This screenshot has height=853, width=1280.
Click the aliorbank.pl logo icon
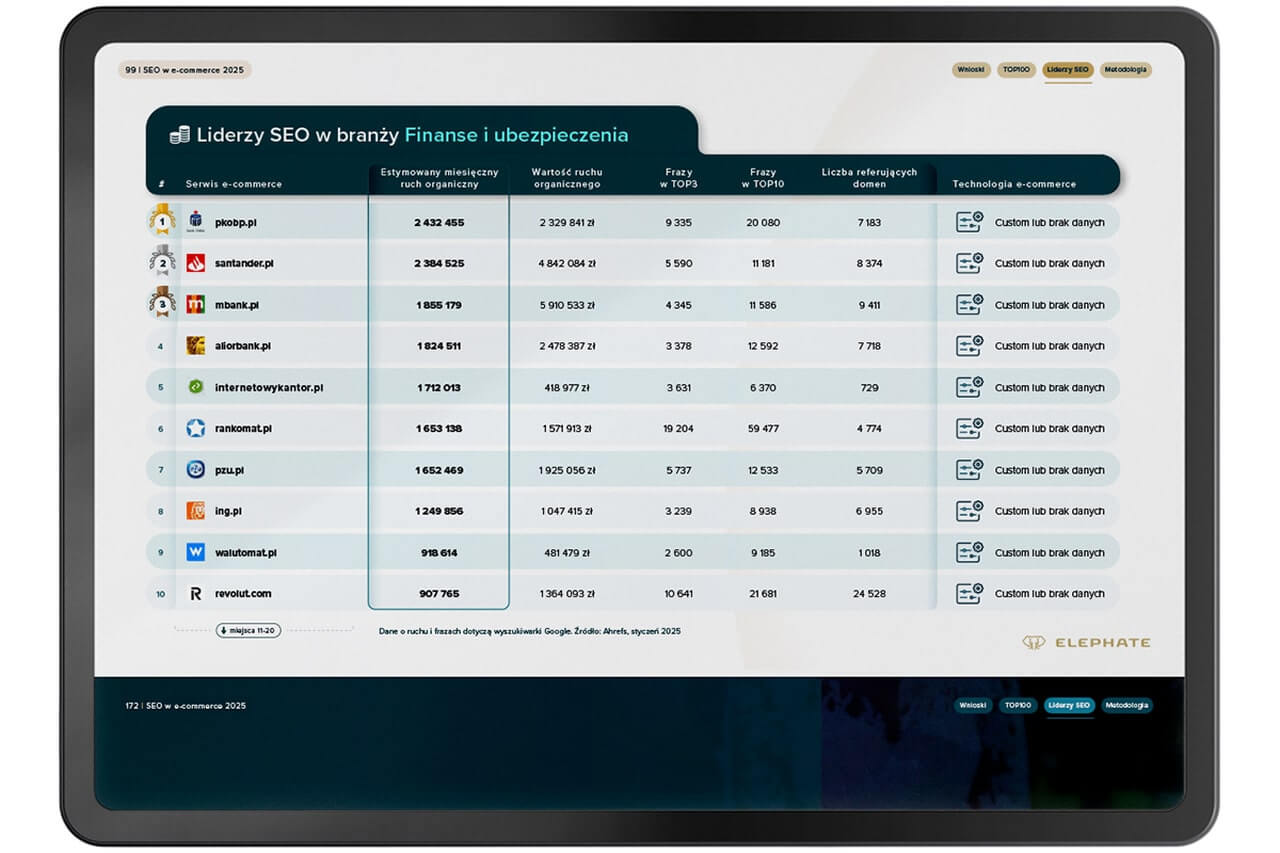point(196,346)
